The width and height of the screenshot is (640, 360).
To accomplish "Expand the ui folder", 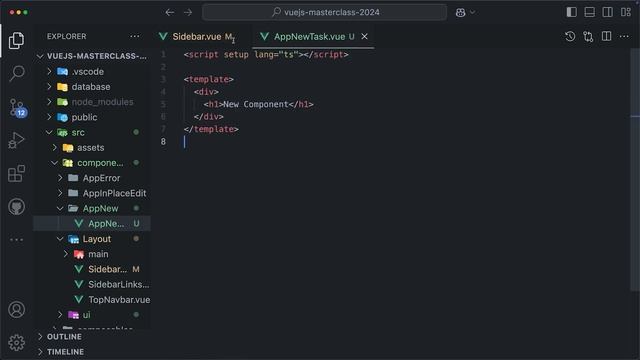I will tap(92, 315).
